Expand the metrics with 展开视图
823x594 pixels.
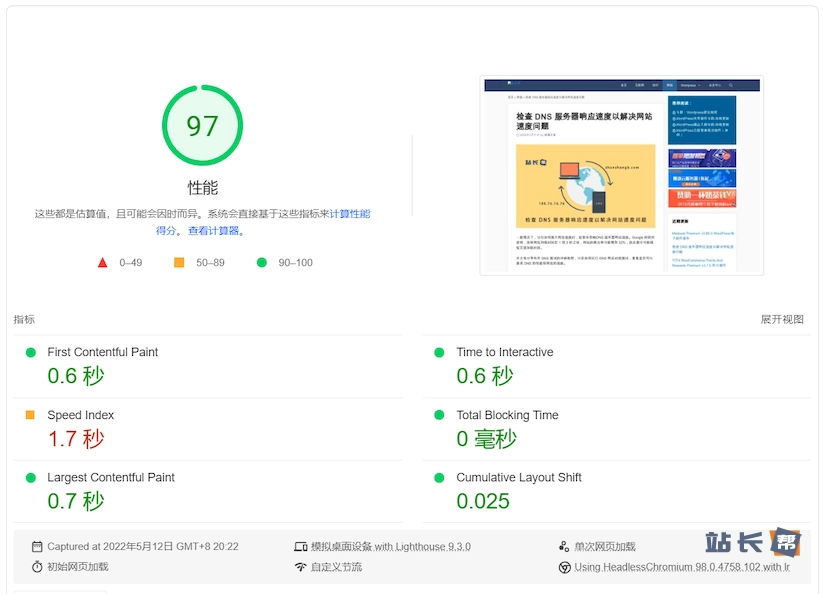coord(782,320)
